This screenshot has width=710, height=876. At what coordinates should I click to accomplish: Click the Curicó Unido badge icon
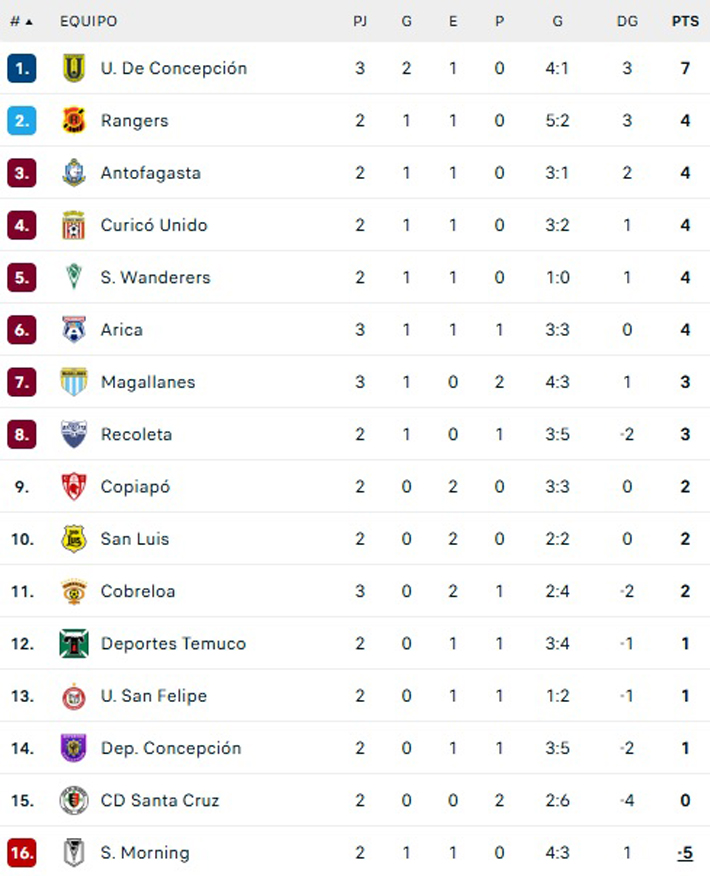pyautogui.click(x=74, y=225)
